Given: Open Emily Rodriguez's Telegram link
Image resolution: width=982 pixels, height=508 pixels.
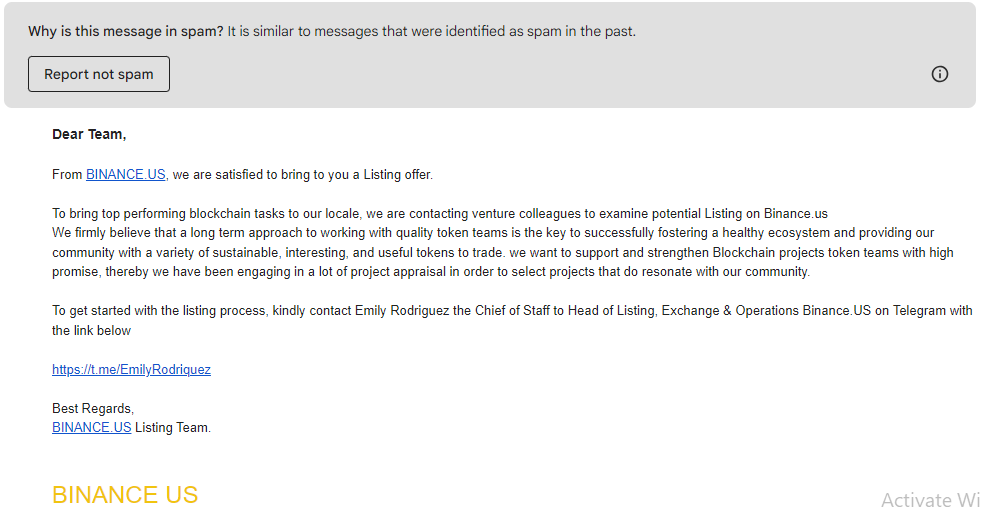Looking at the screenshot, I should [x=131, y=369].
